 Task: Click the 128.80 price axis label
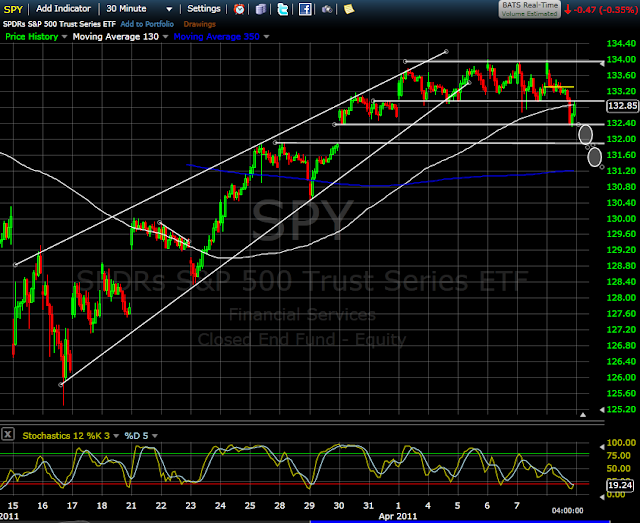[621, 266]
